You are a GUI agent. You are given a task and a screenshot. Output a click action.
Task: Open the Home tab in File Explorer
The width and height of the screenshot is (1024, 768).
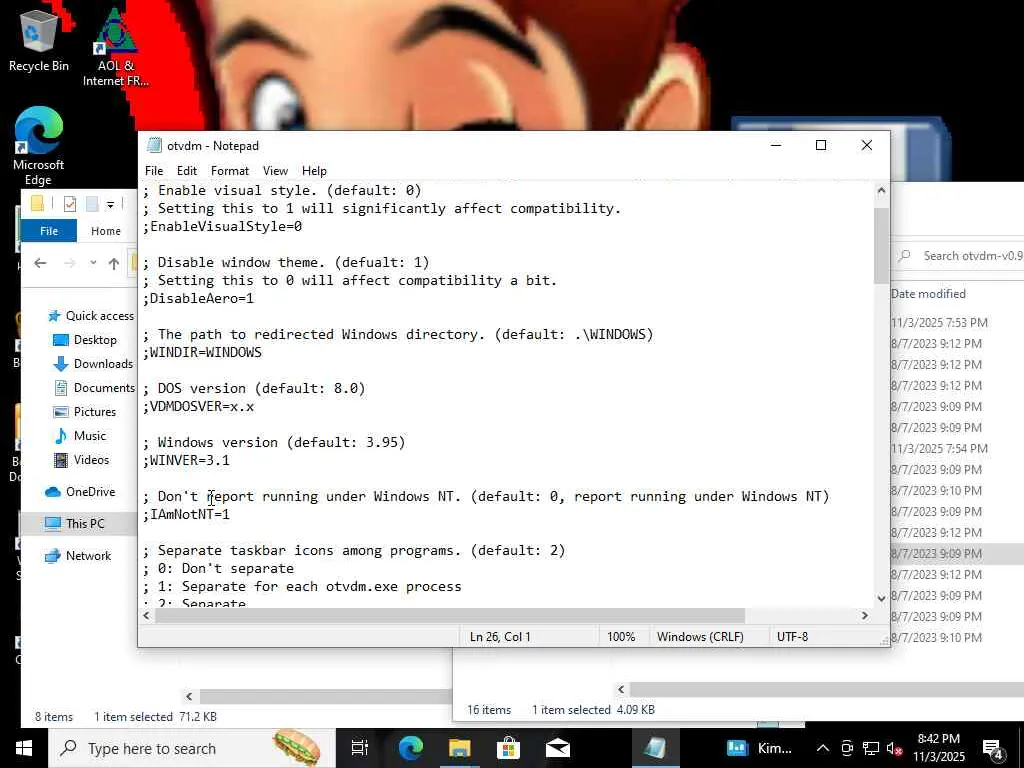(x=106, y=231)
